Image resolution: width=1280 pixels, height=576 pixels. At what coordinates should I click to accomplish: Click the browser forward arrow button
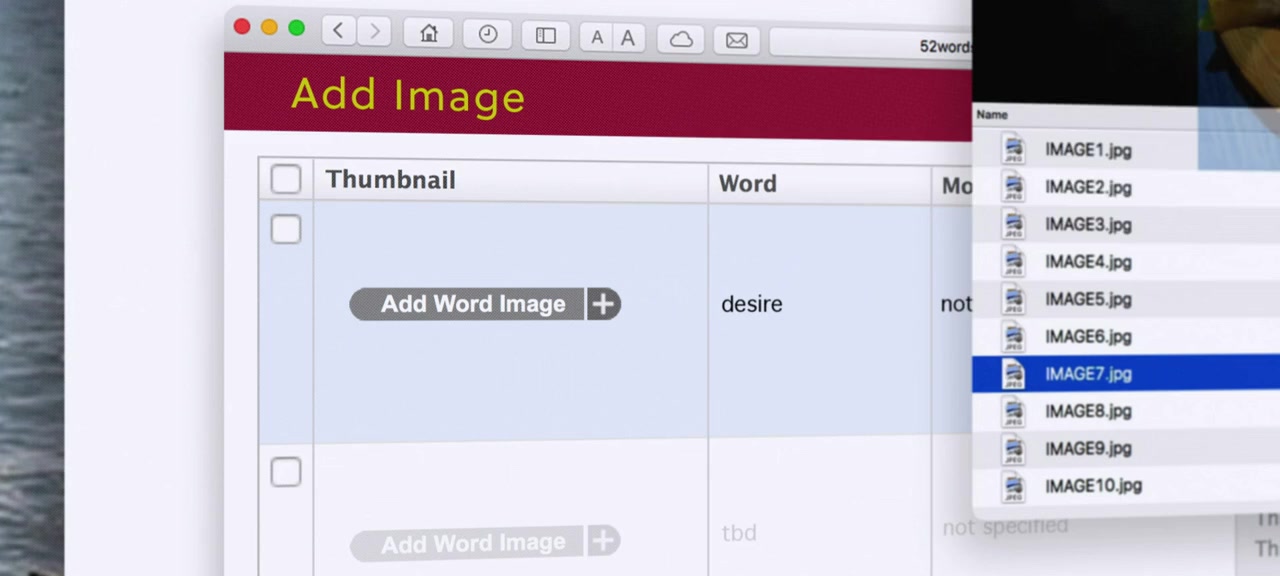point(374,32)
